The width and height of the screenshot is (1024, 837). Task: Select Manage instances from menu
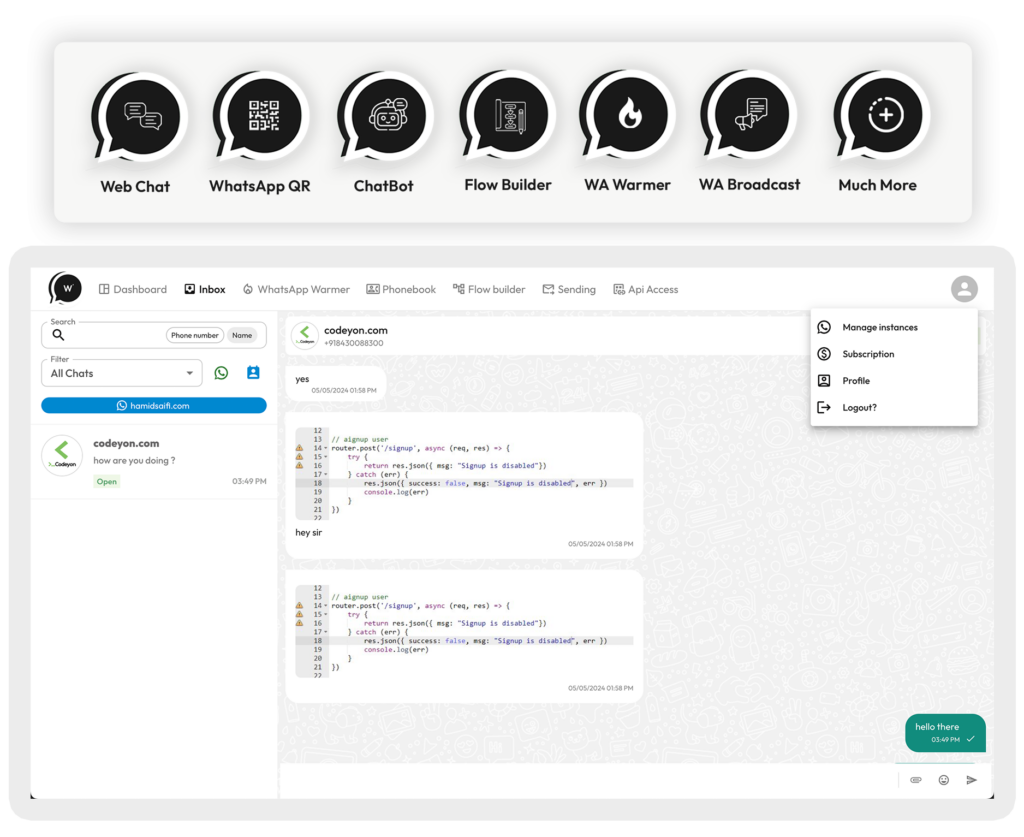(x=879, y=327)
